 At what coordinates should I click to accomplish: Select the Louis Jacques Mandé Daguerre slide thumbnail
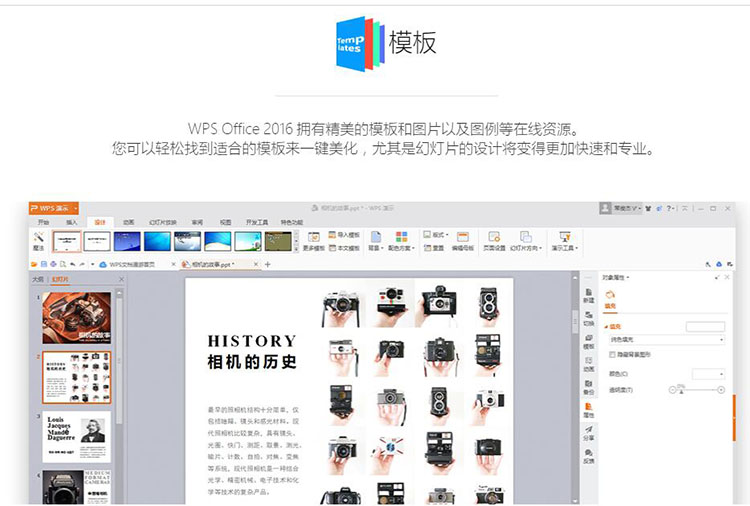76,437
